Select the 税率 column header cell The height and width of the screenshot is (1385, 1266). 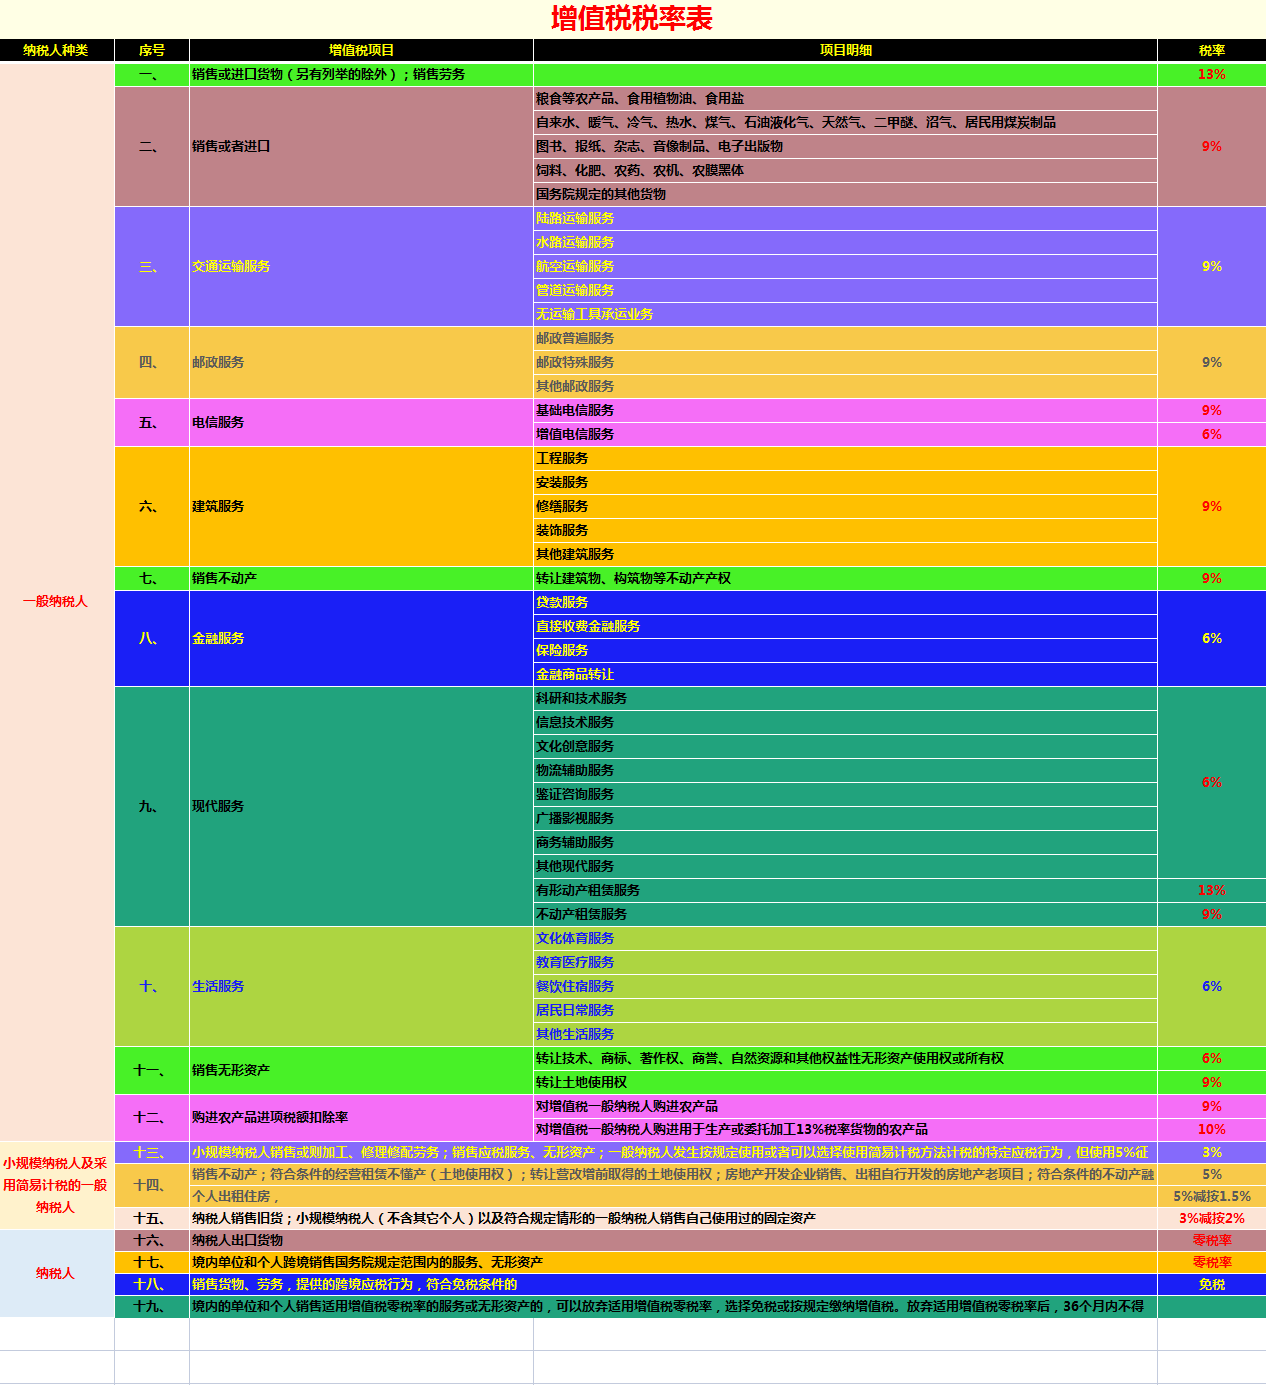(1211, 50)
